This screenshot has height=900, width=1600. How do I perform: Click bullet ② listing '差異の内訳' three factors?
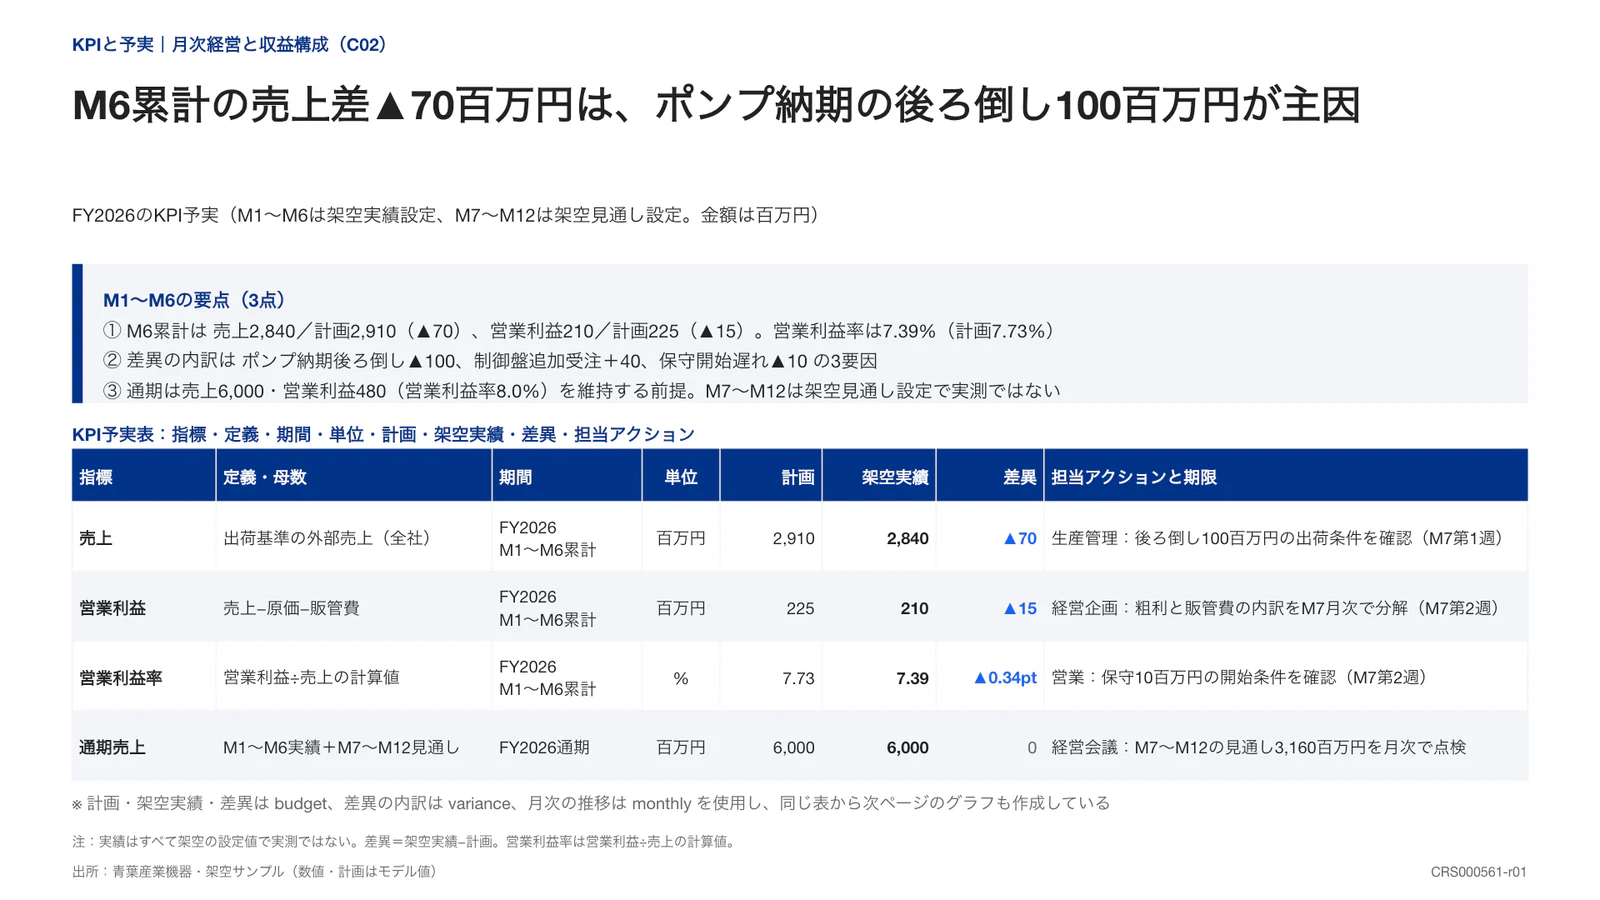coord(491,361)
